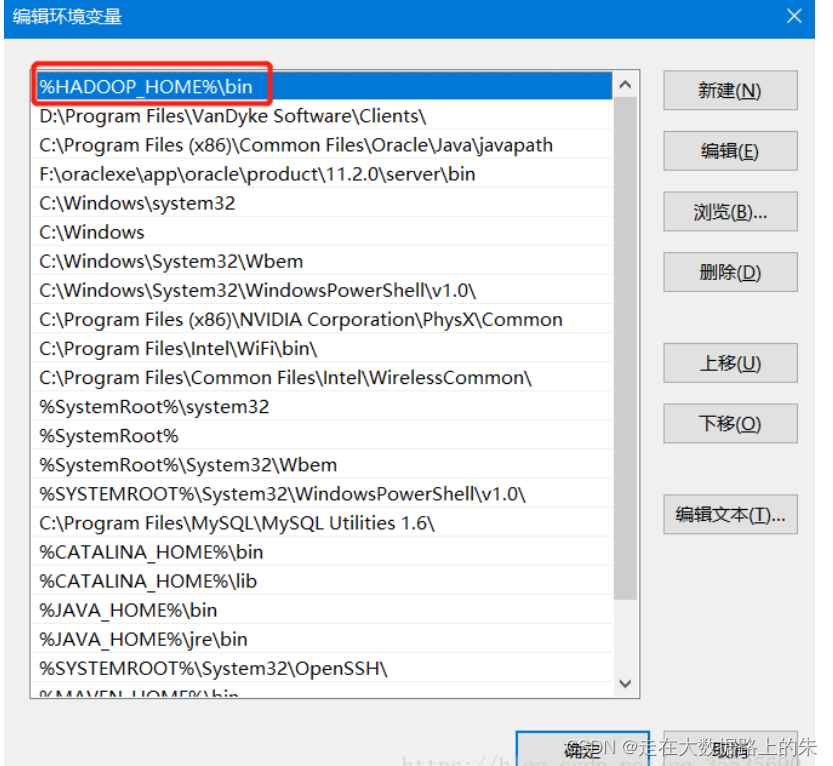
Task: Click the list scroll down arrow
Action: pyautogui.click(x=625, y=684)
